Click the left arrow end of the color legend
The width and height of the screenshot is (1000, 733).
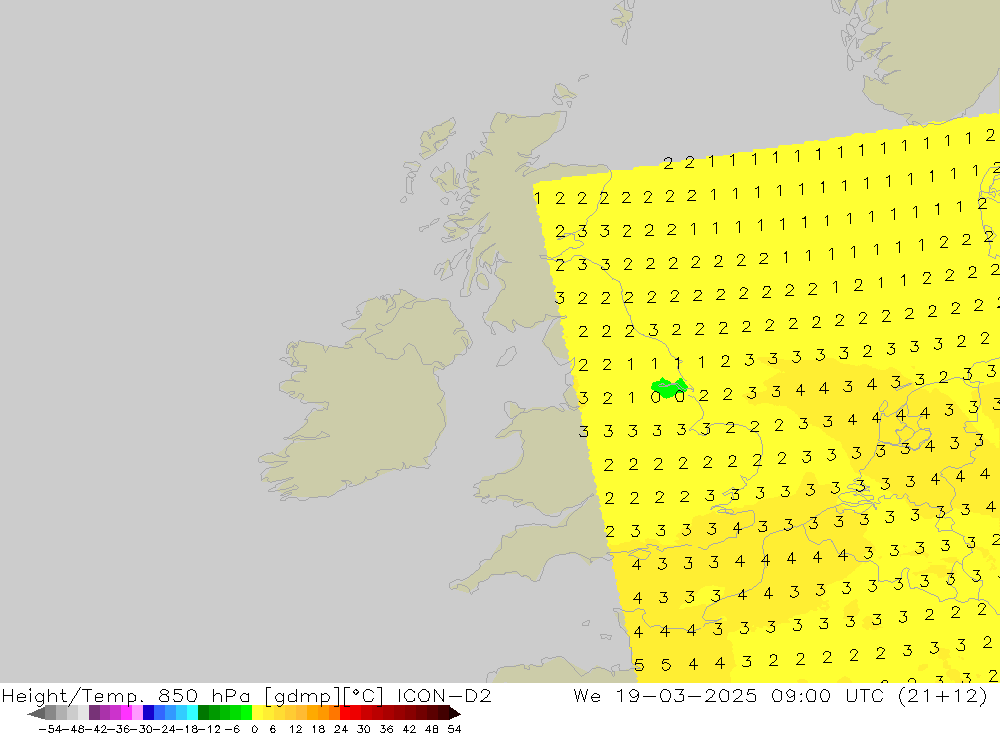click(x=36, y=713)
